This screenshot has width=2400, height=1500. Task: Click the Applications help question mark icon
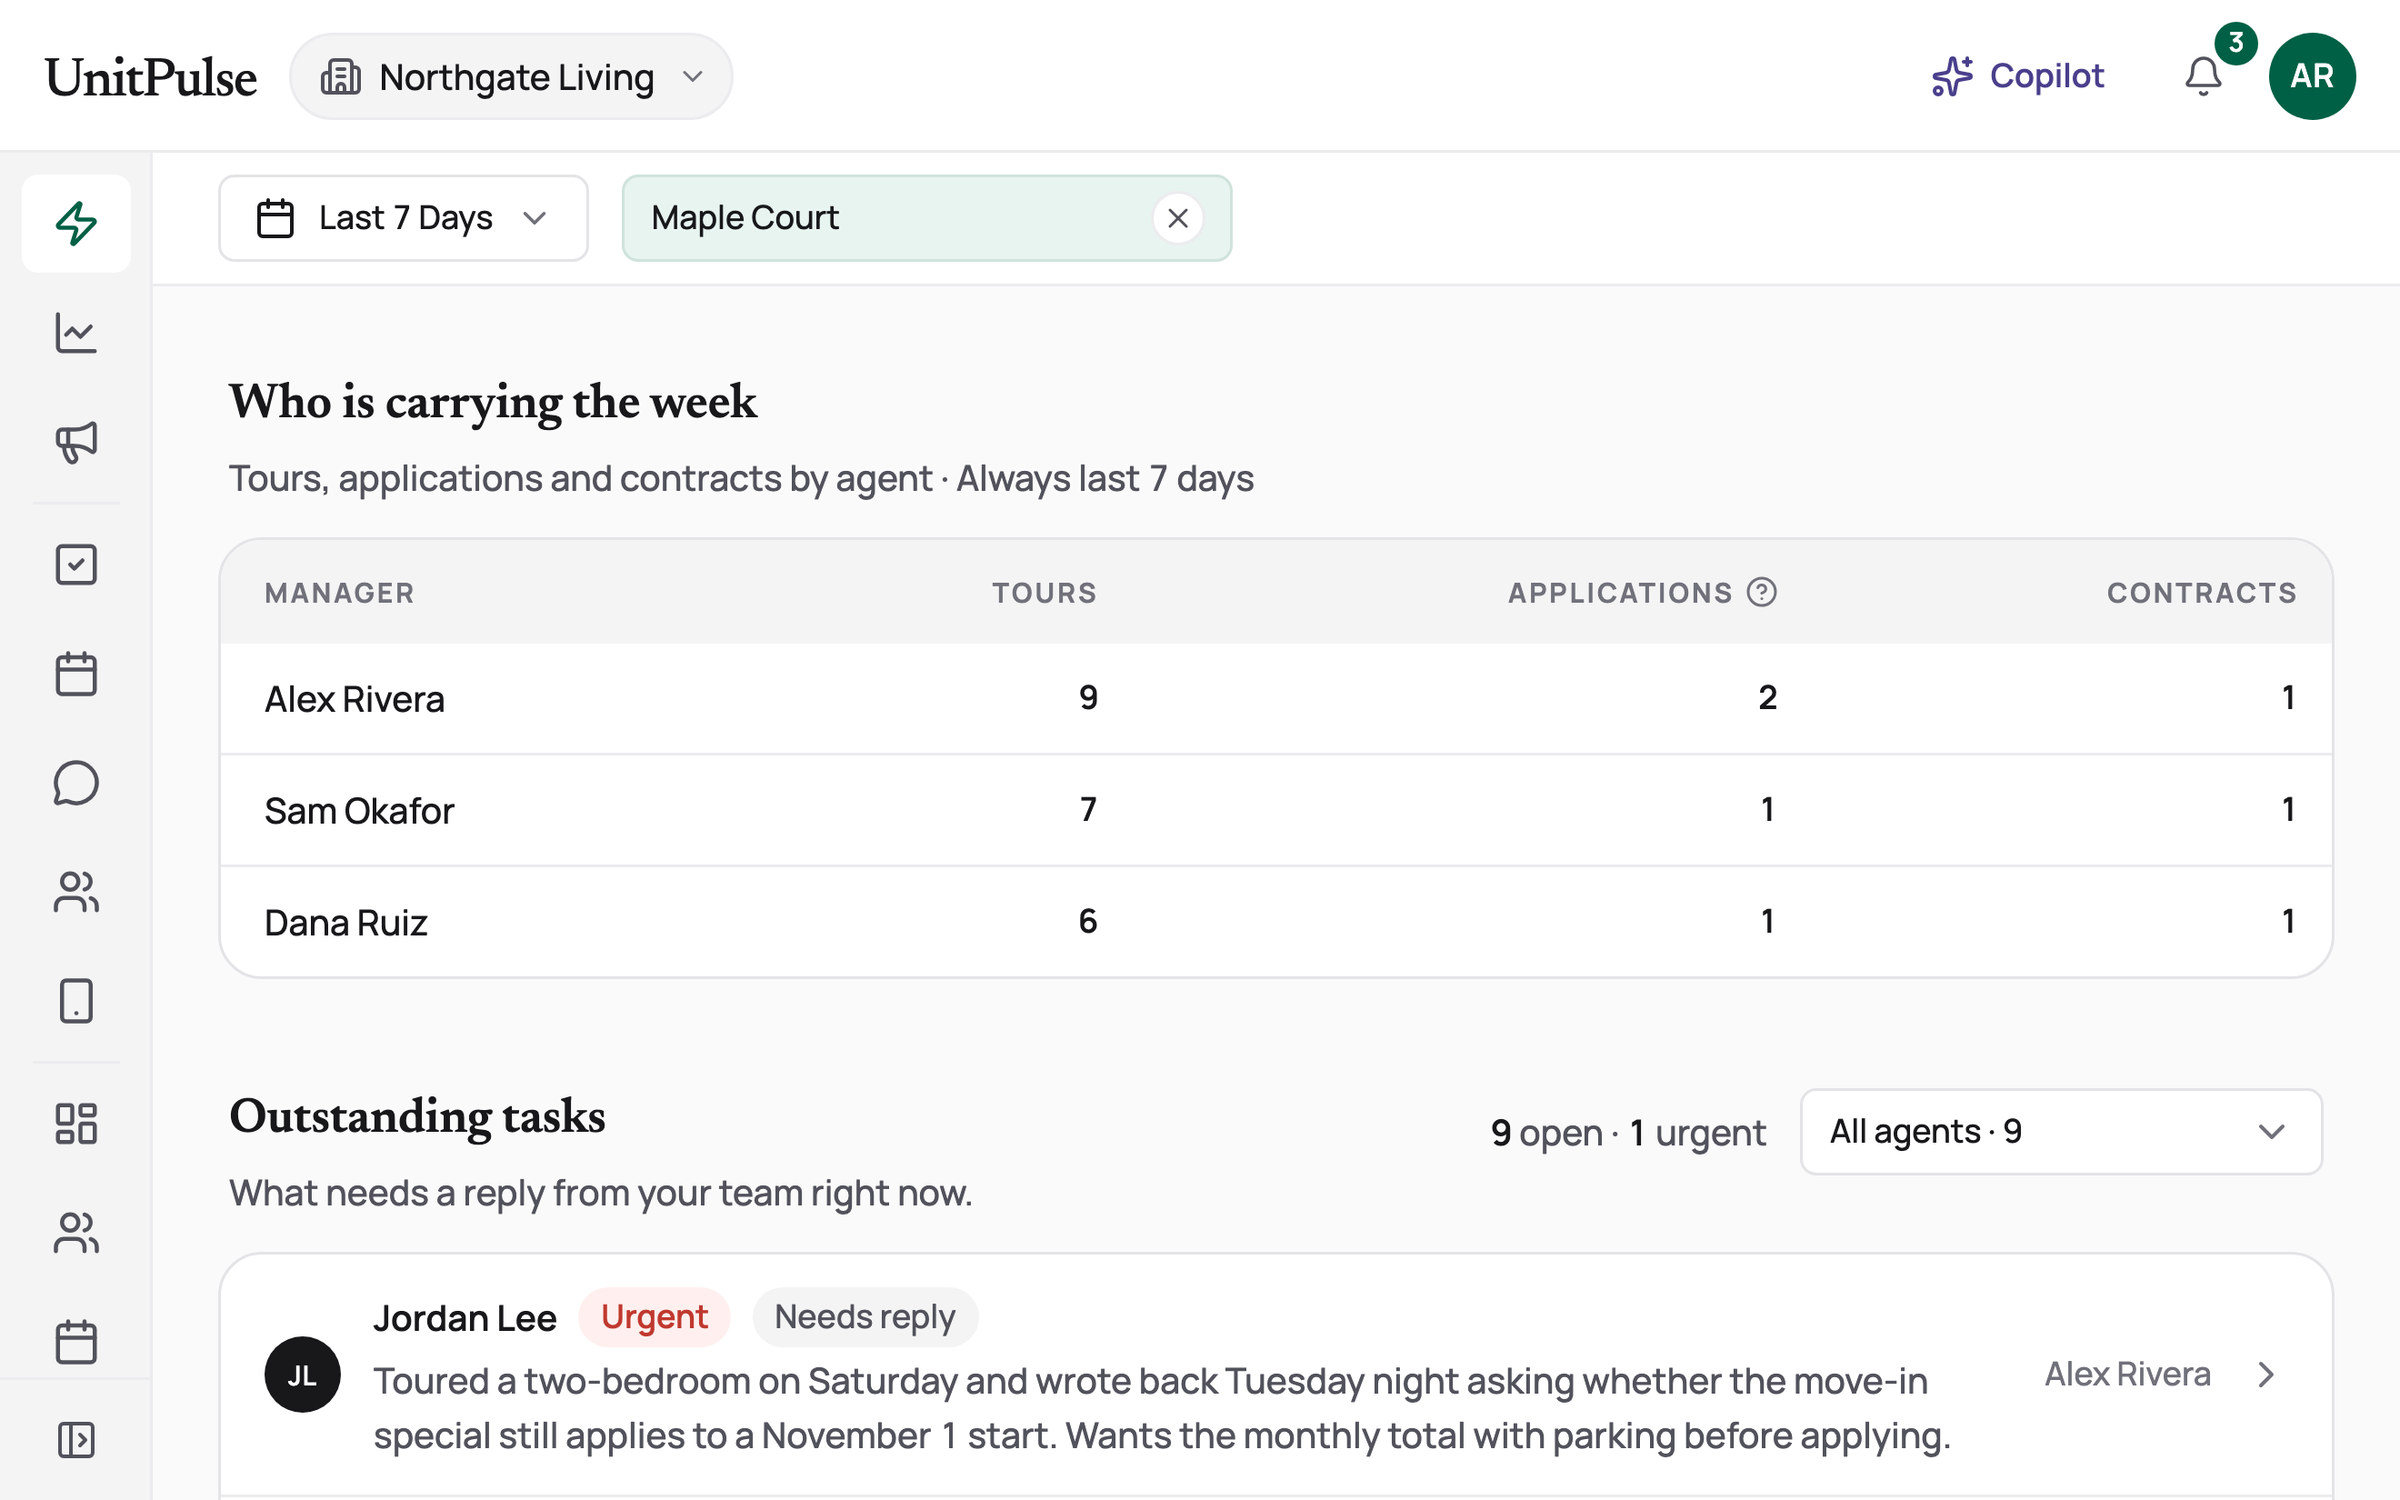click(x=1762, y=592)
